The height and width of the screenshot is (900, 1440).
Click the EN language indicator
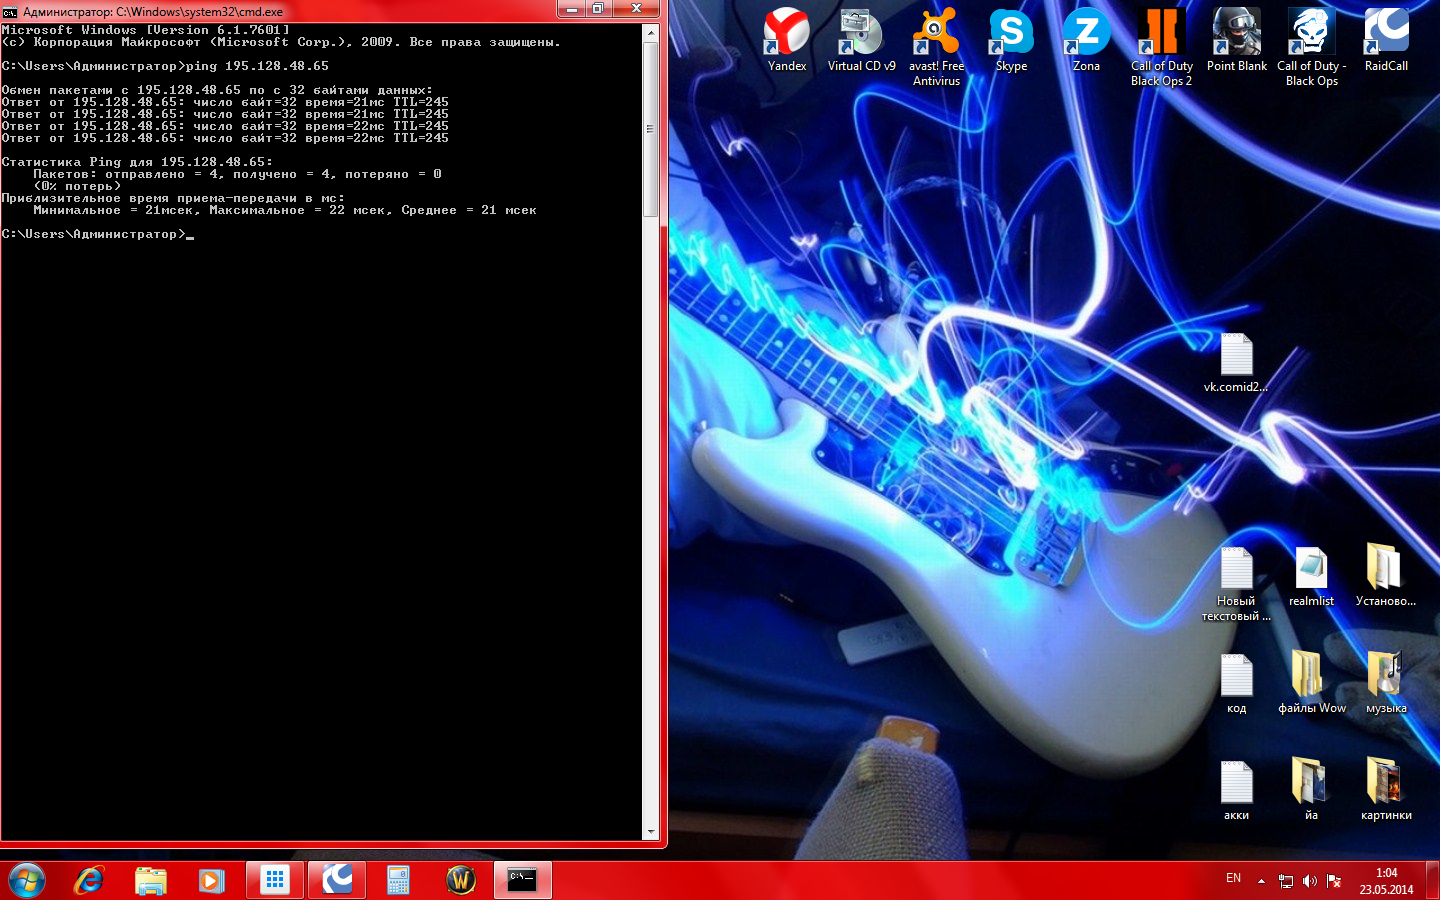tap(1233, 878)
